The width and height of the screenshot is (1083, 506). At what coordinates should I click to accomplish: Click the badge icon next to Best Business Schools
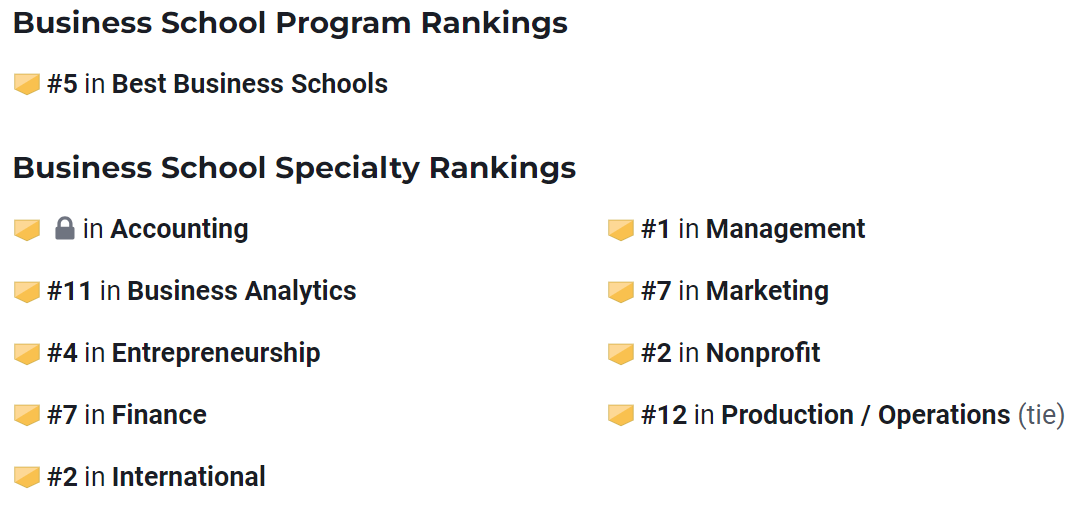[27, 84]
